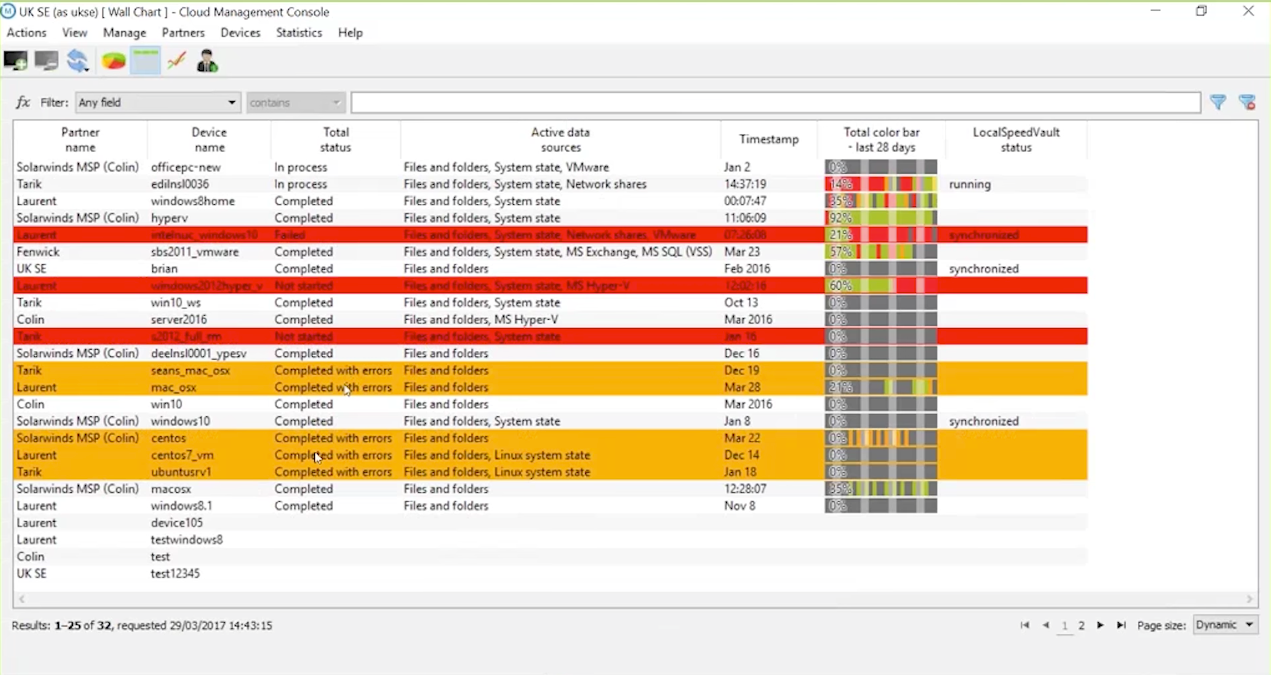
Task: Click timestamp '14:37:19'
Action: (x=746, y=185)
